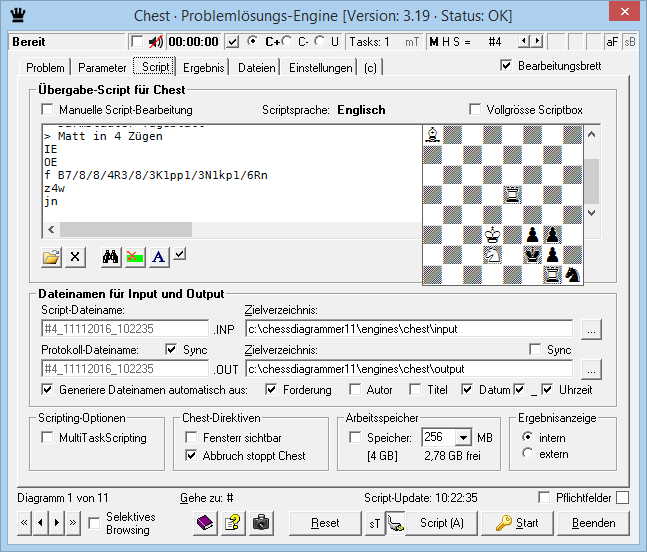The width and height of the screenshot is (647, 552).
Task: Toggle the Forderung checkbox
Action: tap(271, 389)
